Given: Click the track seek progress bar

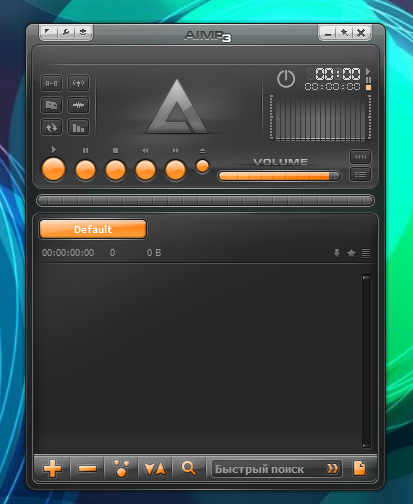Looking at the screenshot, I should point(205,201).
